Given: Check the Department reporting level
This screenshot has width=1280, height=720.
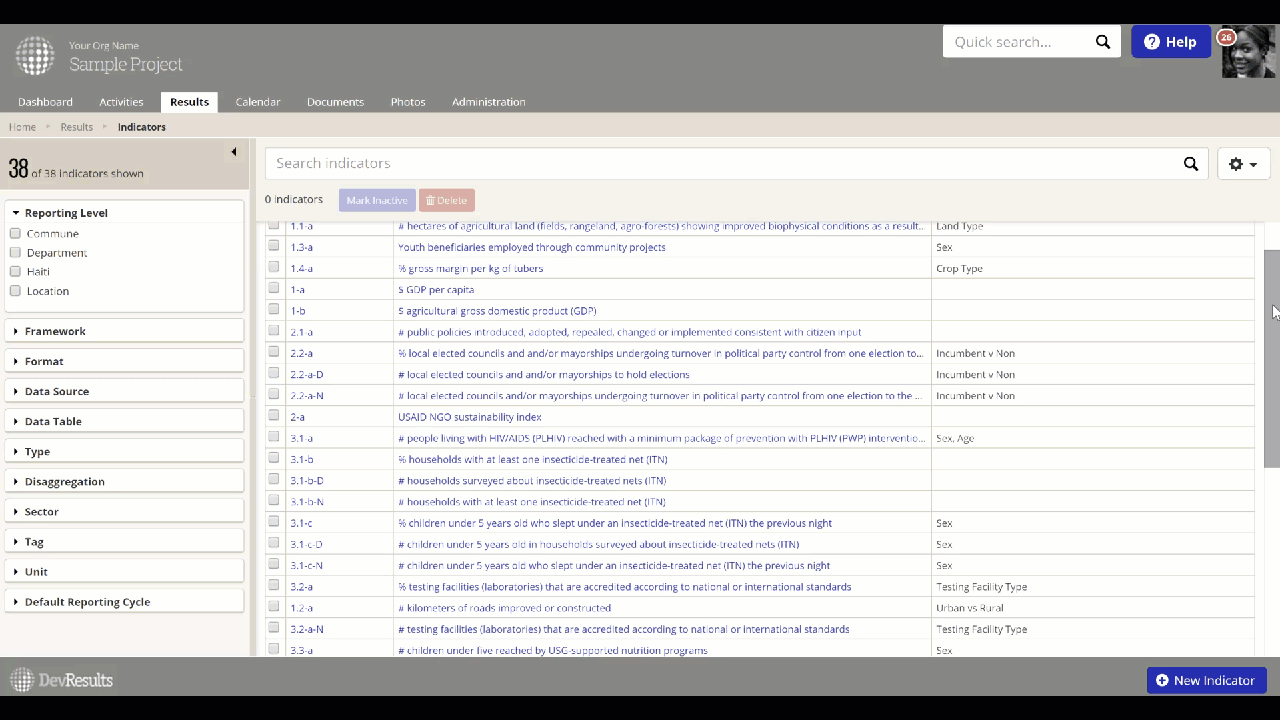Looking at the screenshot, I should 15,252.
